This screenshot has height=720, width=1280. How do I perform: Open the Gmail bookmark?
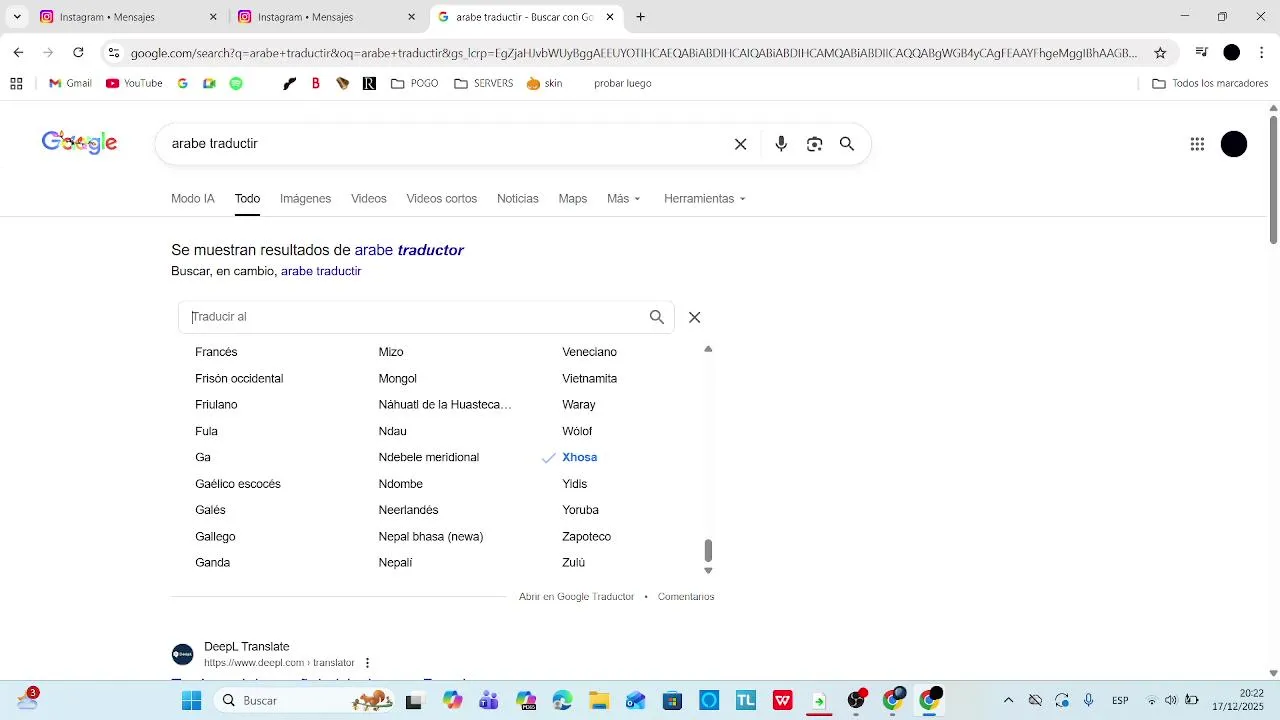tap(70, 83)
